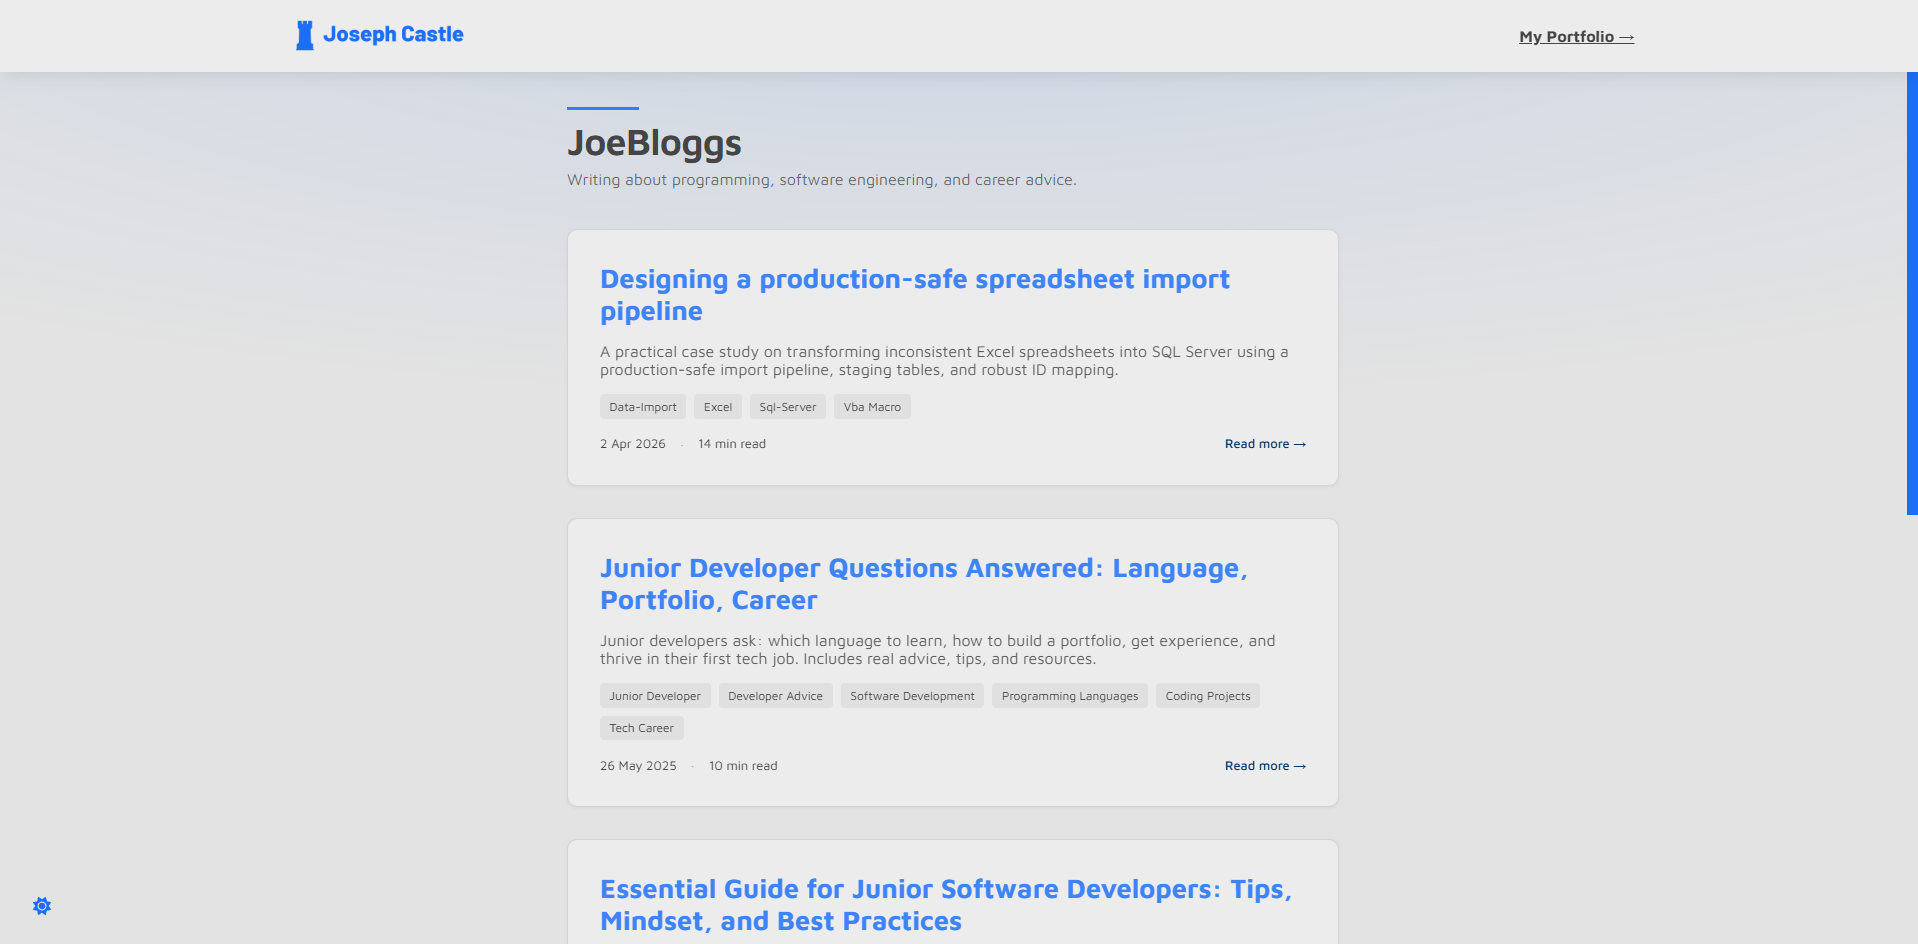Click the spreadsheet import post summary text
Viewport: 1918px width, 944px height.
[x=944, y=361]
